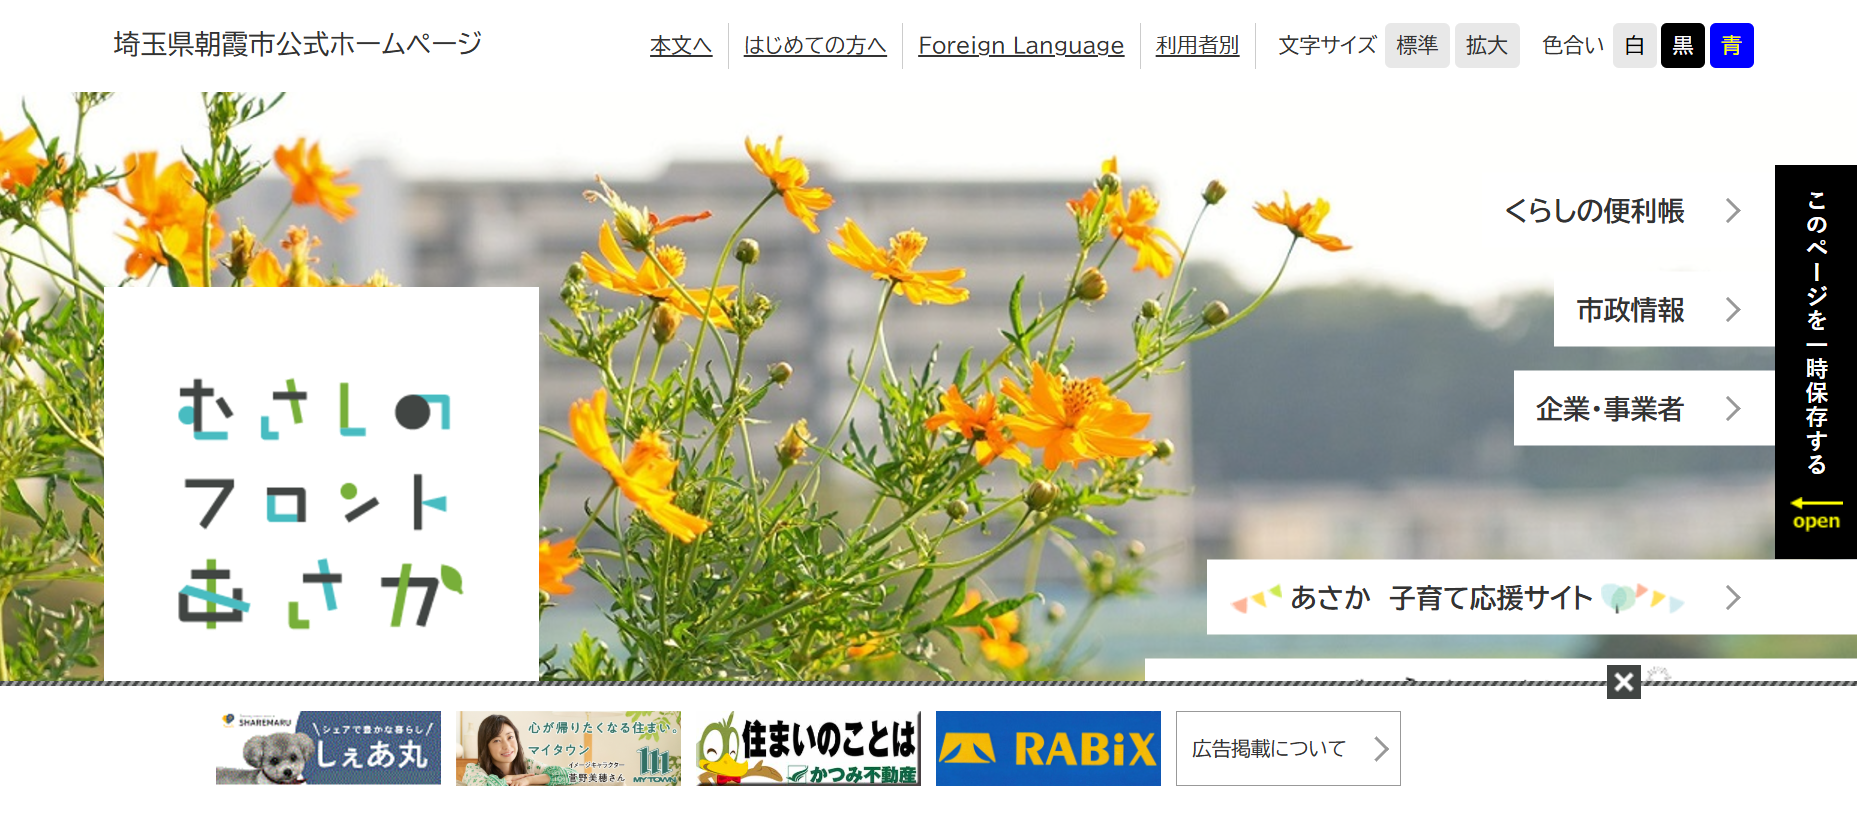Set text size to 標準
1857x816 pixels.
[1417, 45]
